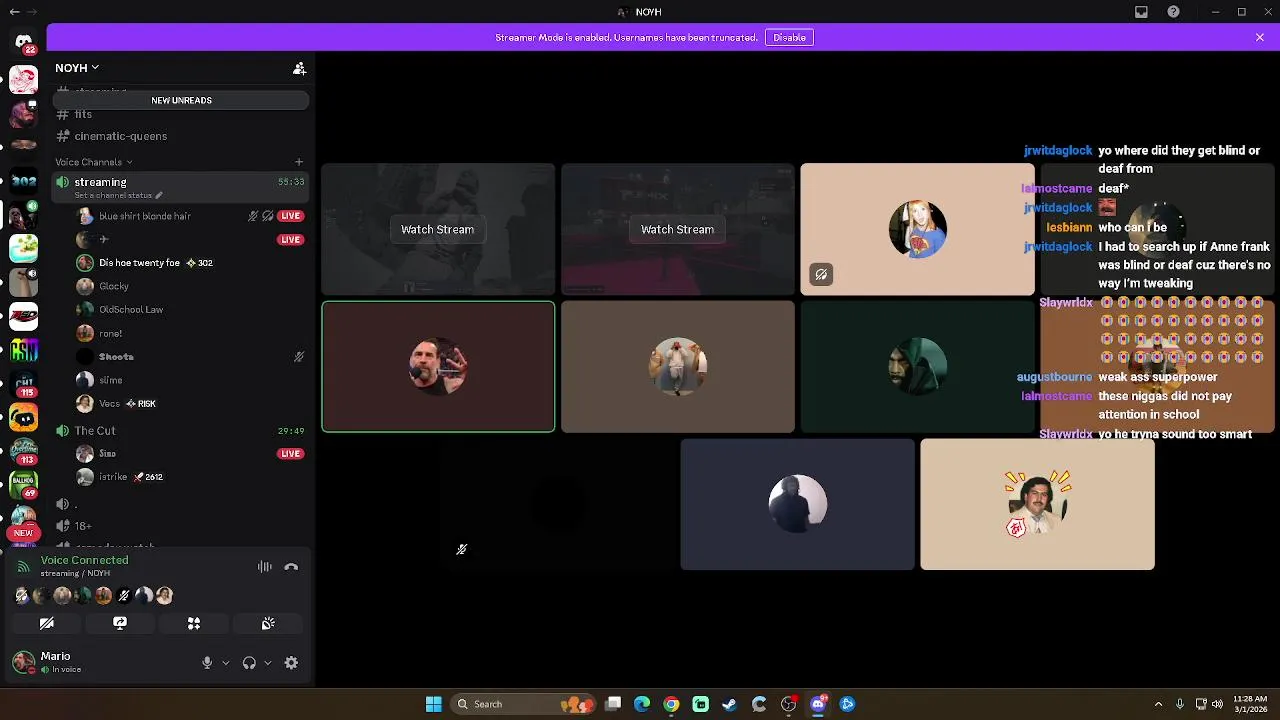1280x720 pixels.
Task: Set a channel status pencil link
Action: tap(118, 196)
